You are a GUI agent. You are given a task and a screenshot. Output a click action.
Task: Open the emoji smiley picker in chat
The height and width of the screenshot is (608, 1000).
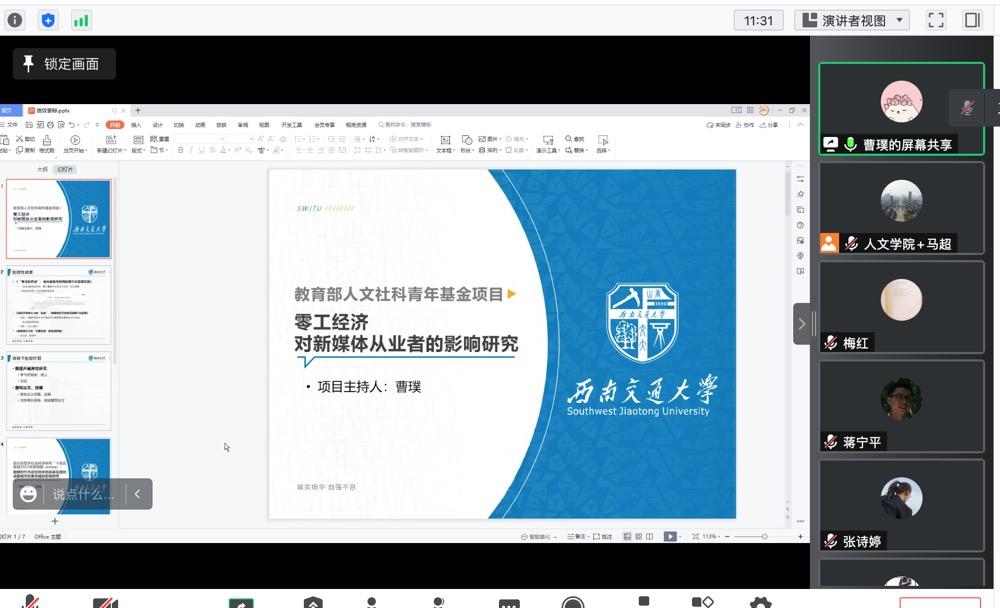coord(29,494)
